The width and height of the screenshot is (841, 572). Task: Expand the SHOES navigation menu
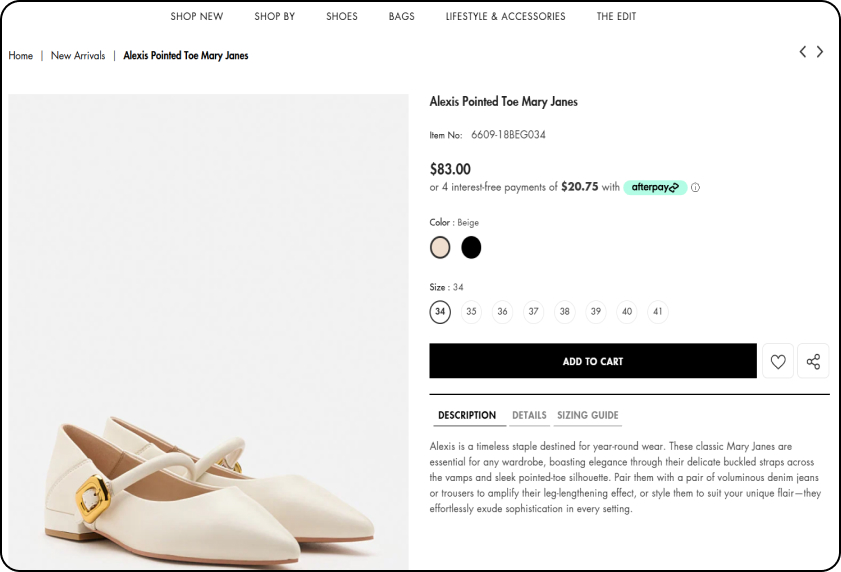(342, 17)
